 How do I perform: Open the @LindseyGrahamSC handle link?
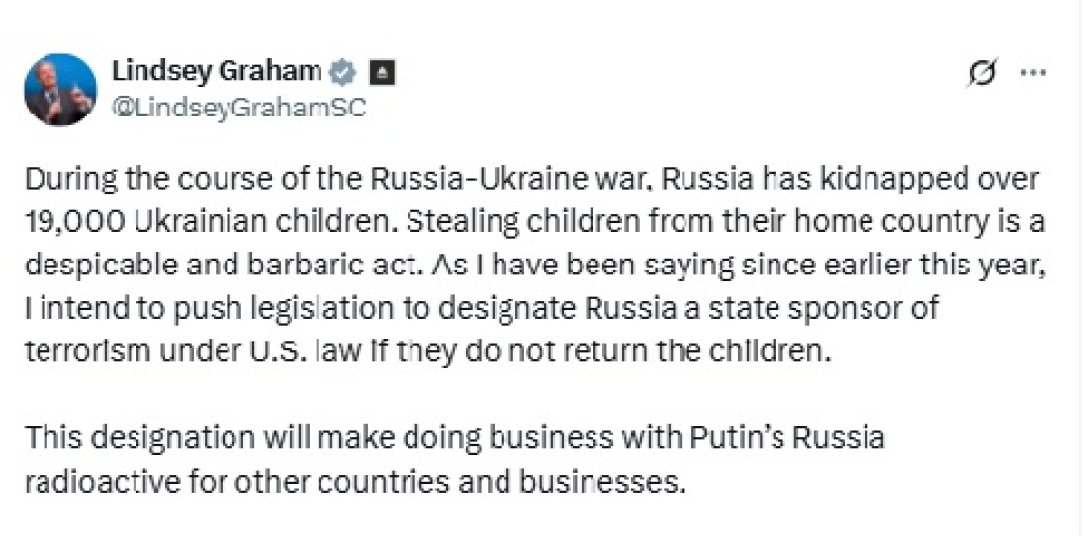tap(240, 108)
